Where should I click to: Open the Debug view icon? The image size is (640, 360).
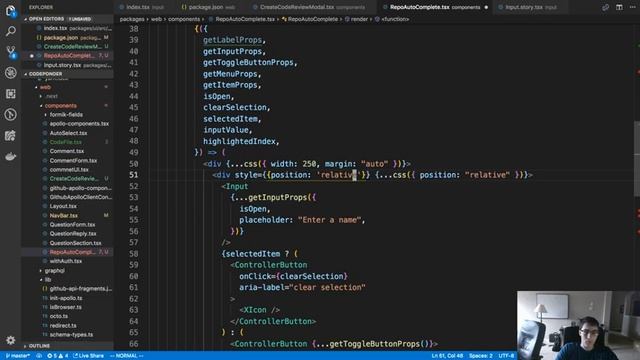tap(11, 73)
